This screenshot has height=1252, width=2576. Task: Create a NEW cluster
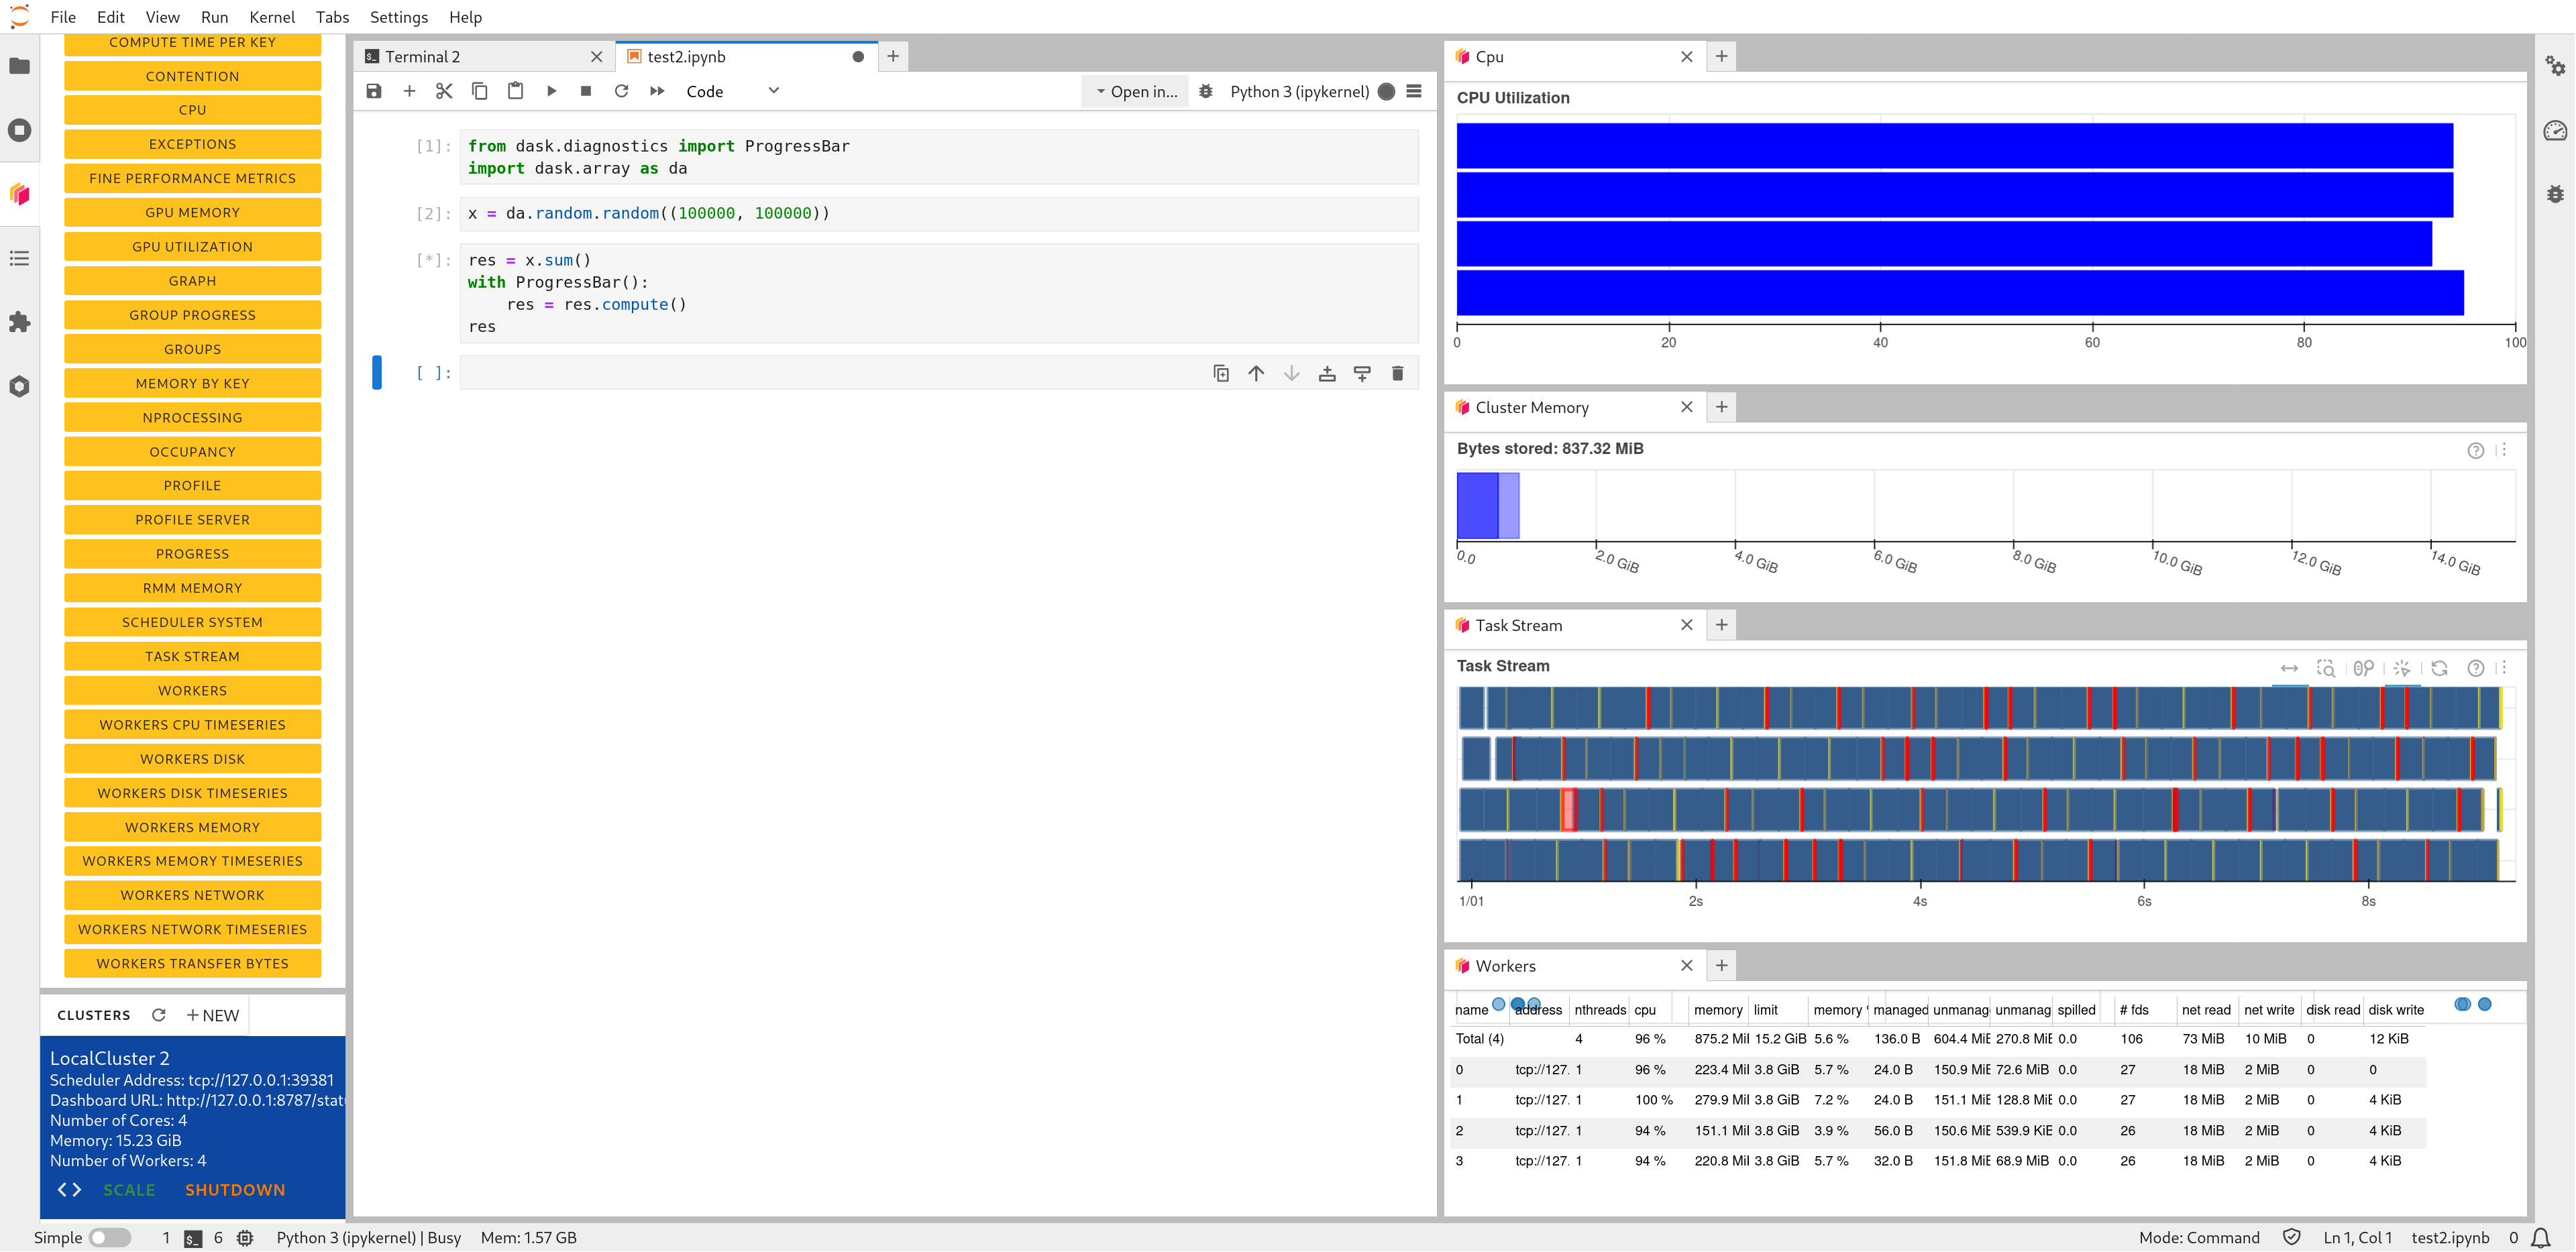point(213,1015)
